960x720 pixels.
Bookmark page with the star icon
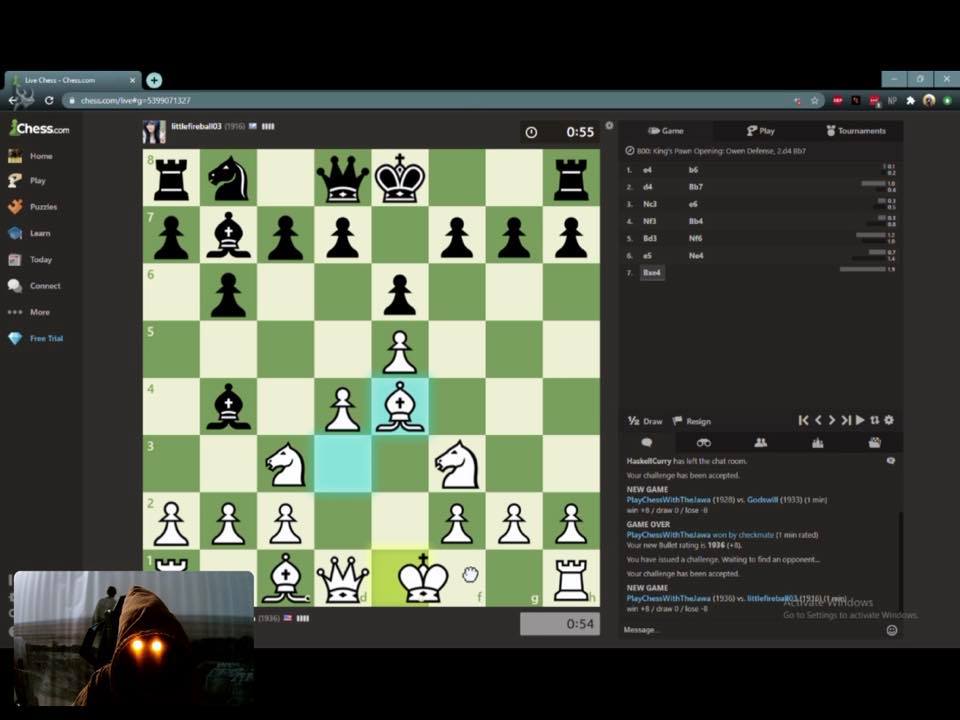pos(815,101)
